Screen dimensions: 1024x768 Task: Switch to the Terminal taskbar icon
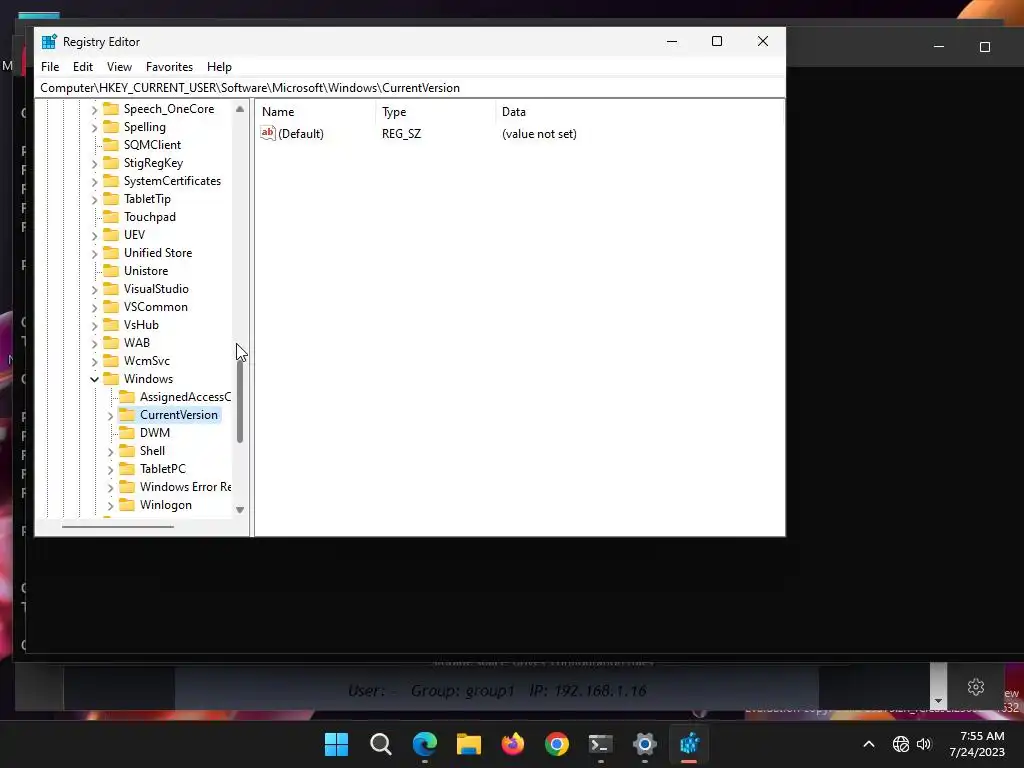coord(600,744)
